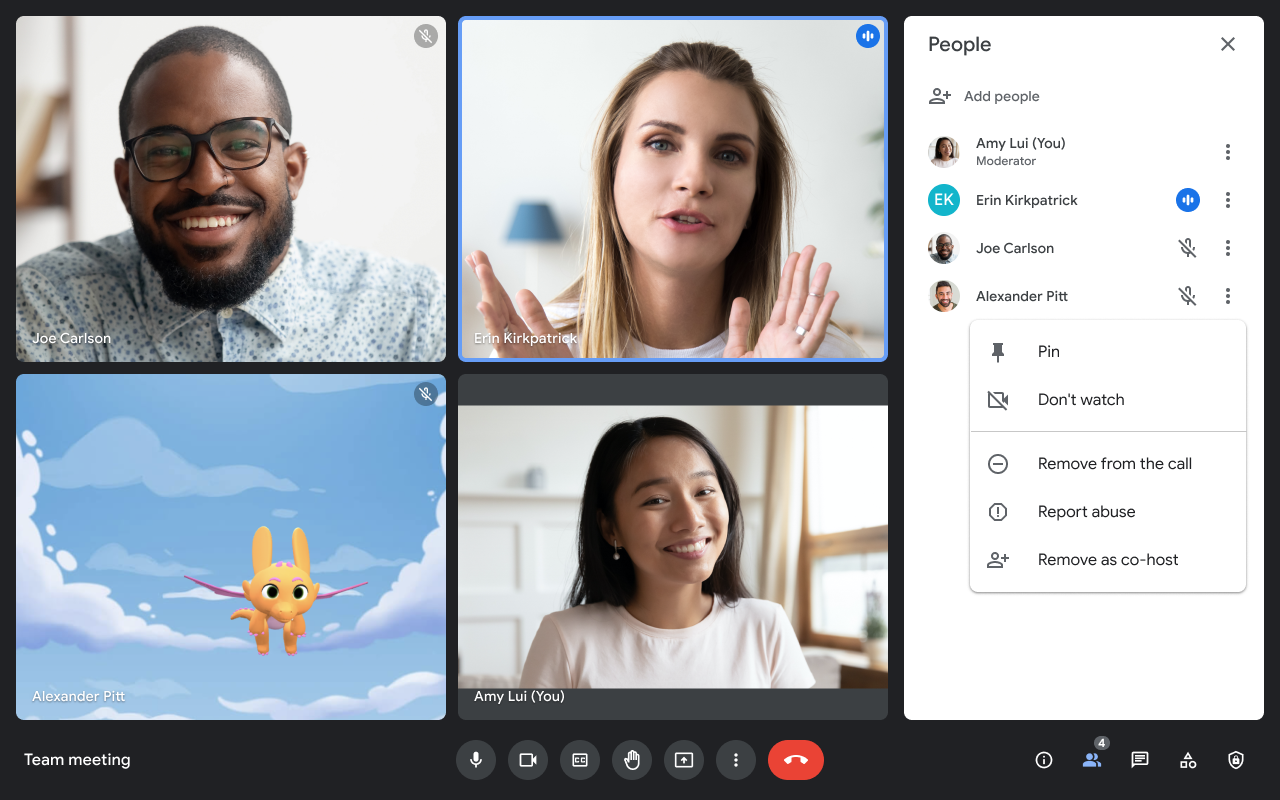Open the in-call chat panel
1280x800 pixels.
coord(1139,760)
